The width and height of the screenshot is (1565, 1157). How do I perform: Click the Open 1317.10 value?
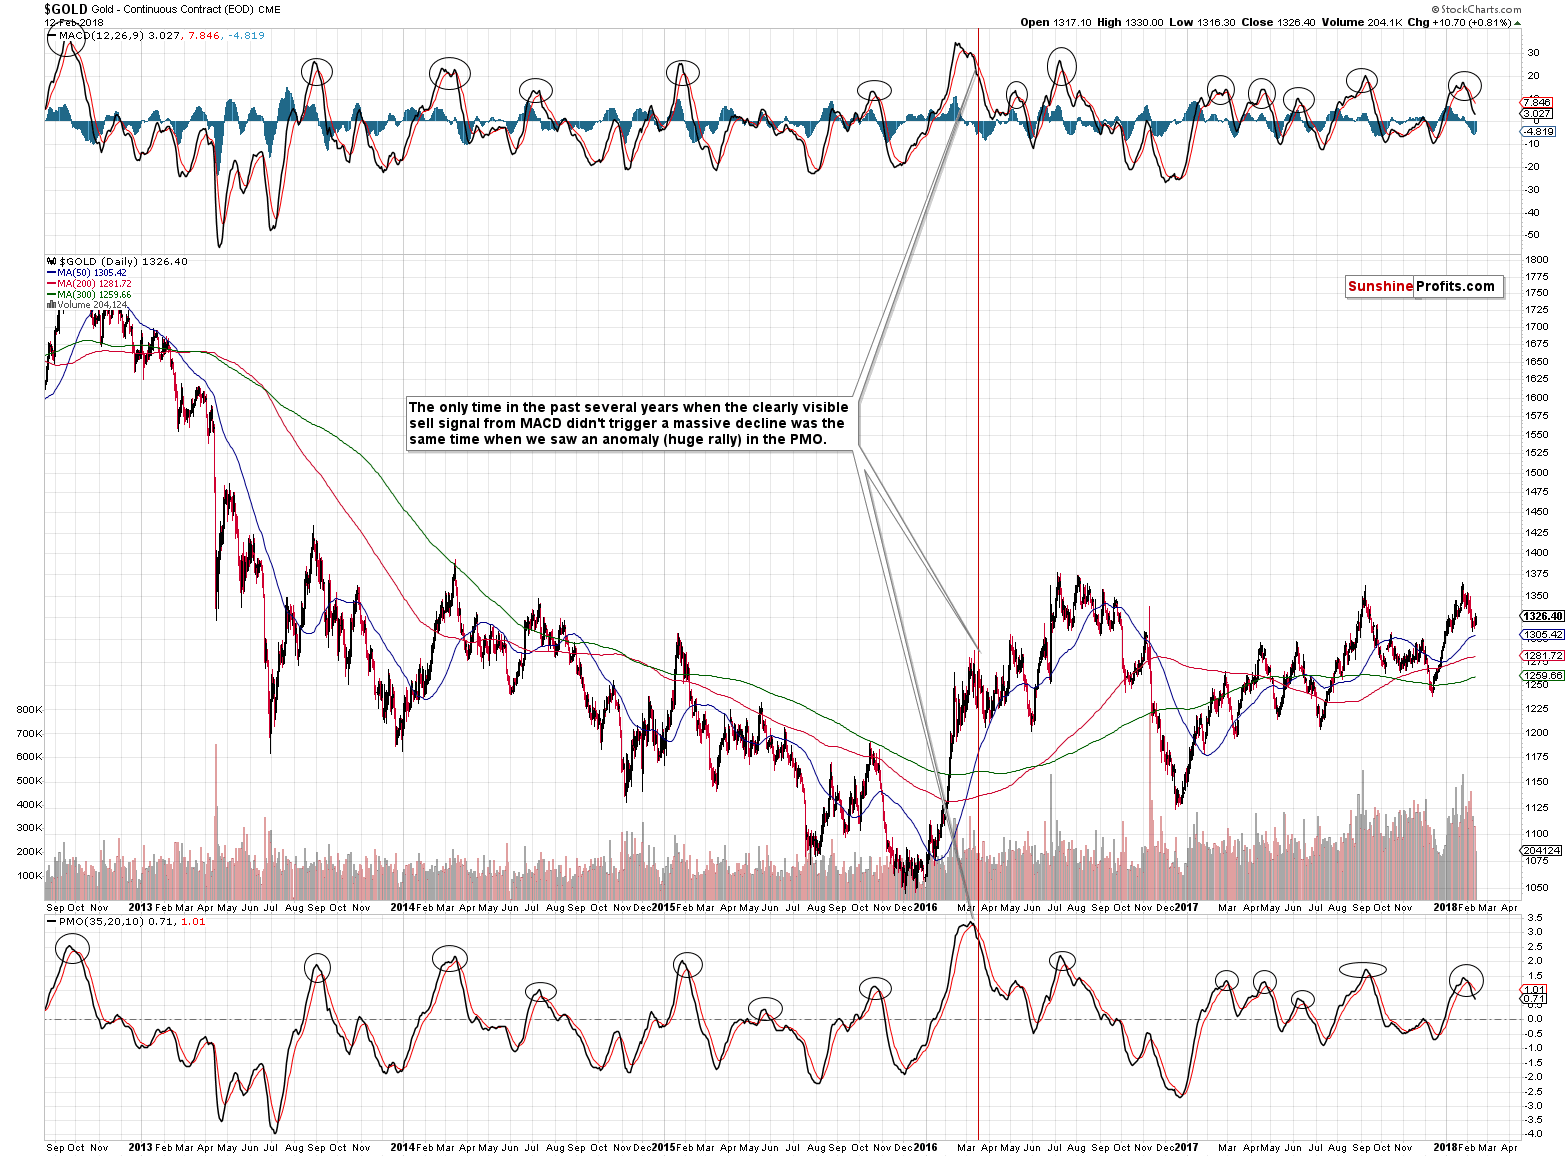1056,22
